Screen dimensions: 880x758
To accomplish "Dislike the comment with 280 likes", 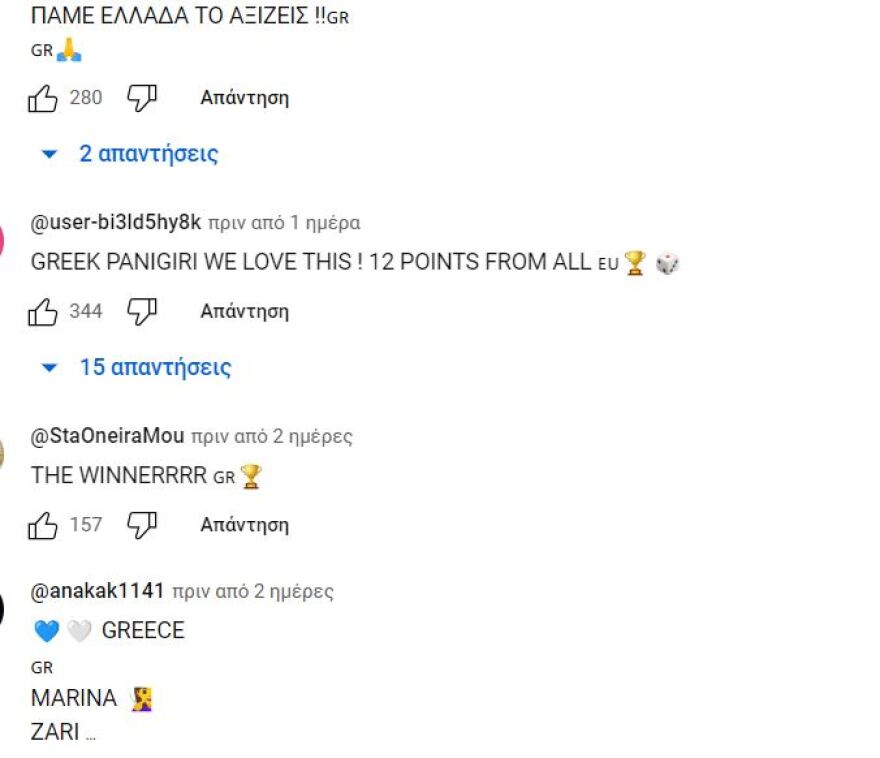I will coord(141,98).
